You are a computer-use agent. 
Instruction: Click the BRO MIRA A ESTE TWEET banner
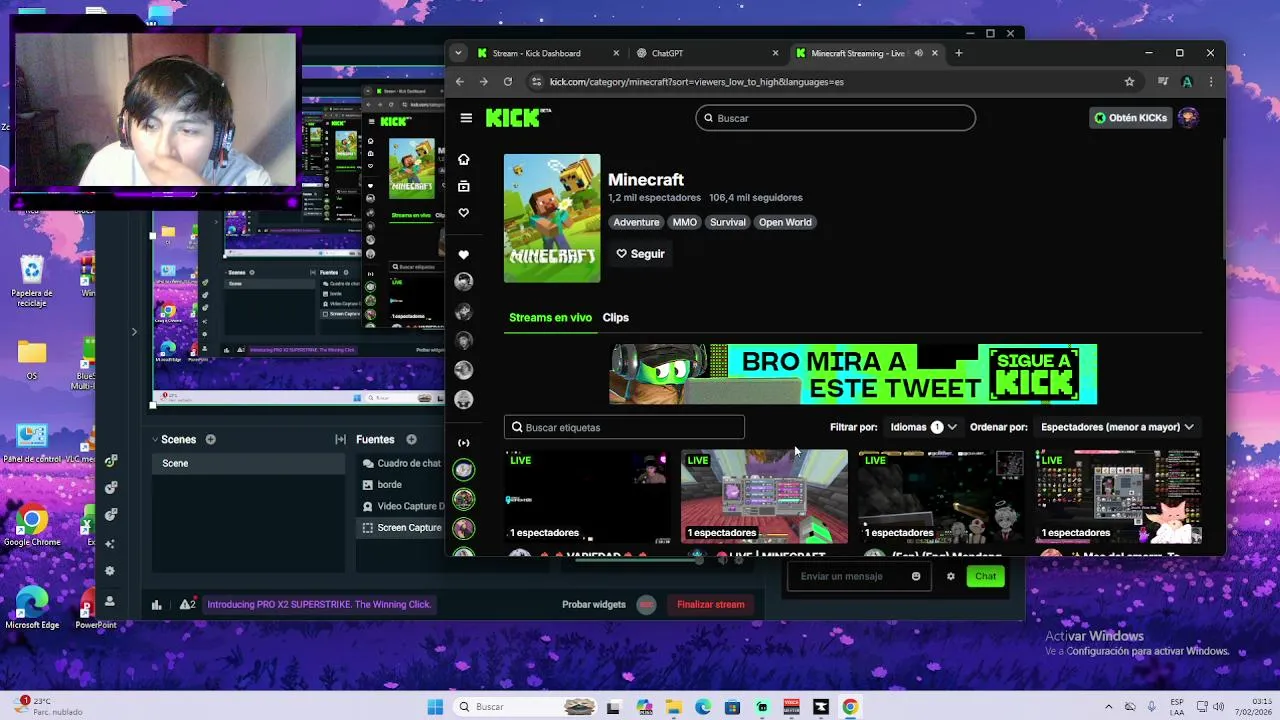click(x=853, y=374)
